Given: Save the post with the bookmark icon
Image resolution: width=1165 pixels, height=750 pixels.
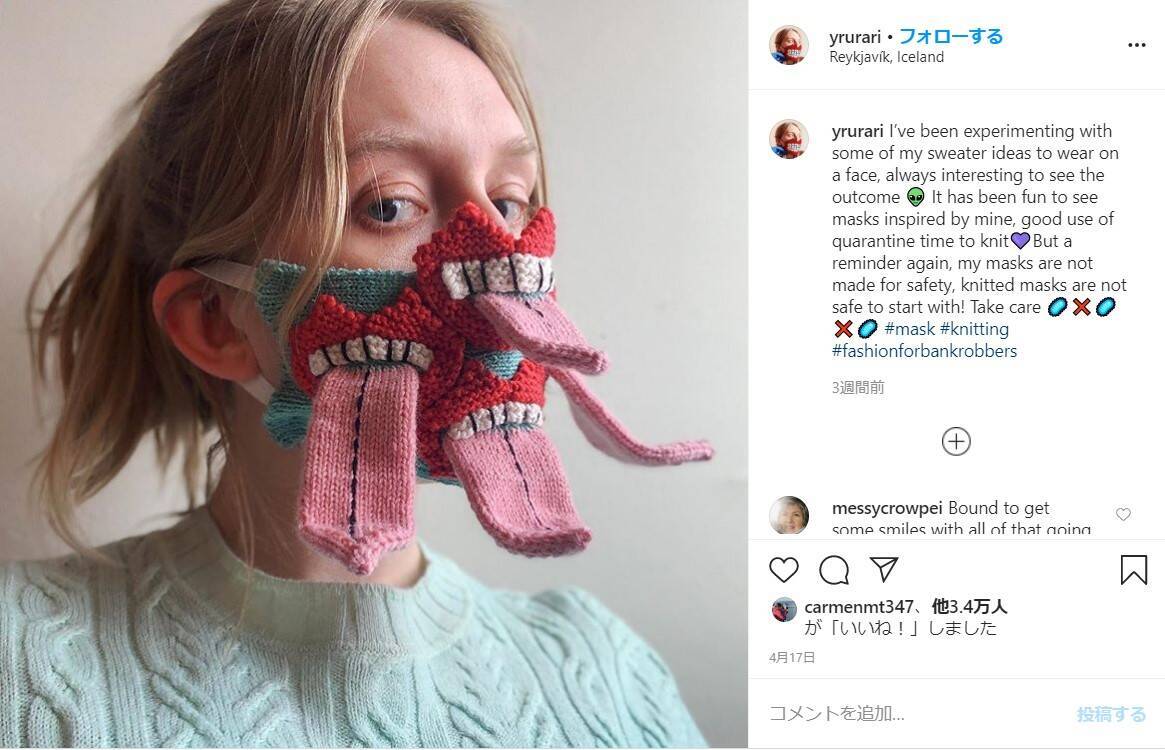Looking at the screenshot, I should pyautogui.click(x=1133, y=570).
